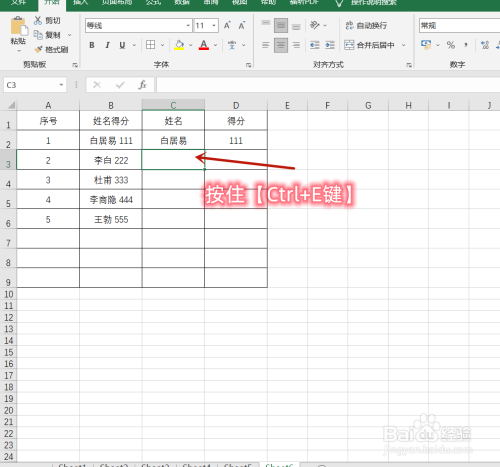Viewport: 500px width, 467px height.
Task: Select row 3 header
Action: [8, 160]
